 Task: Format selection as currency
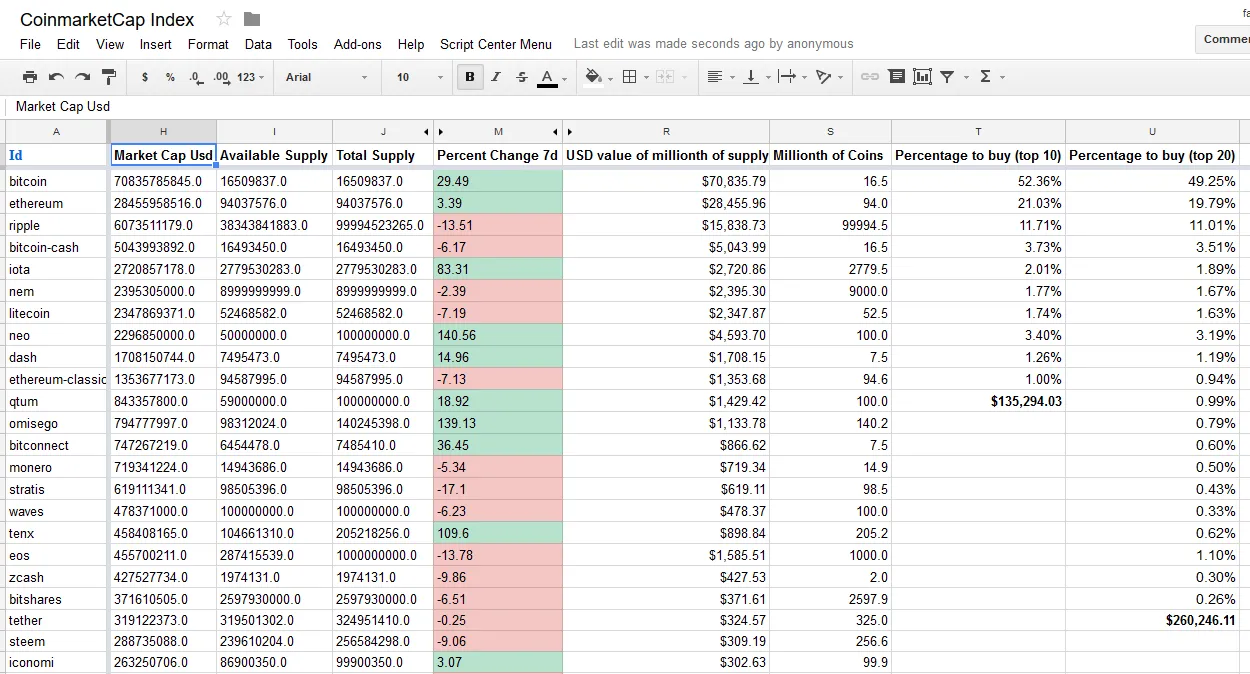pyautogui.click(x=145, y=77)
